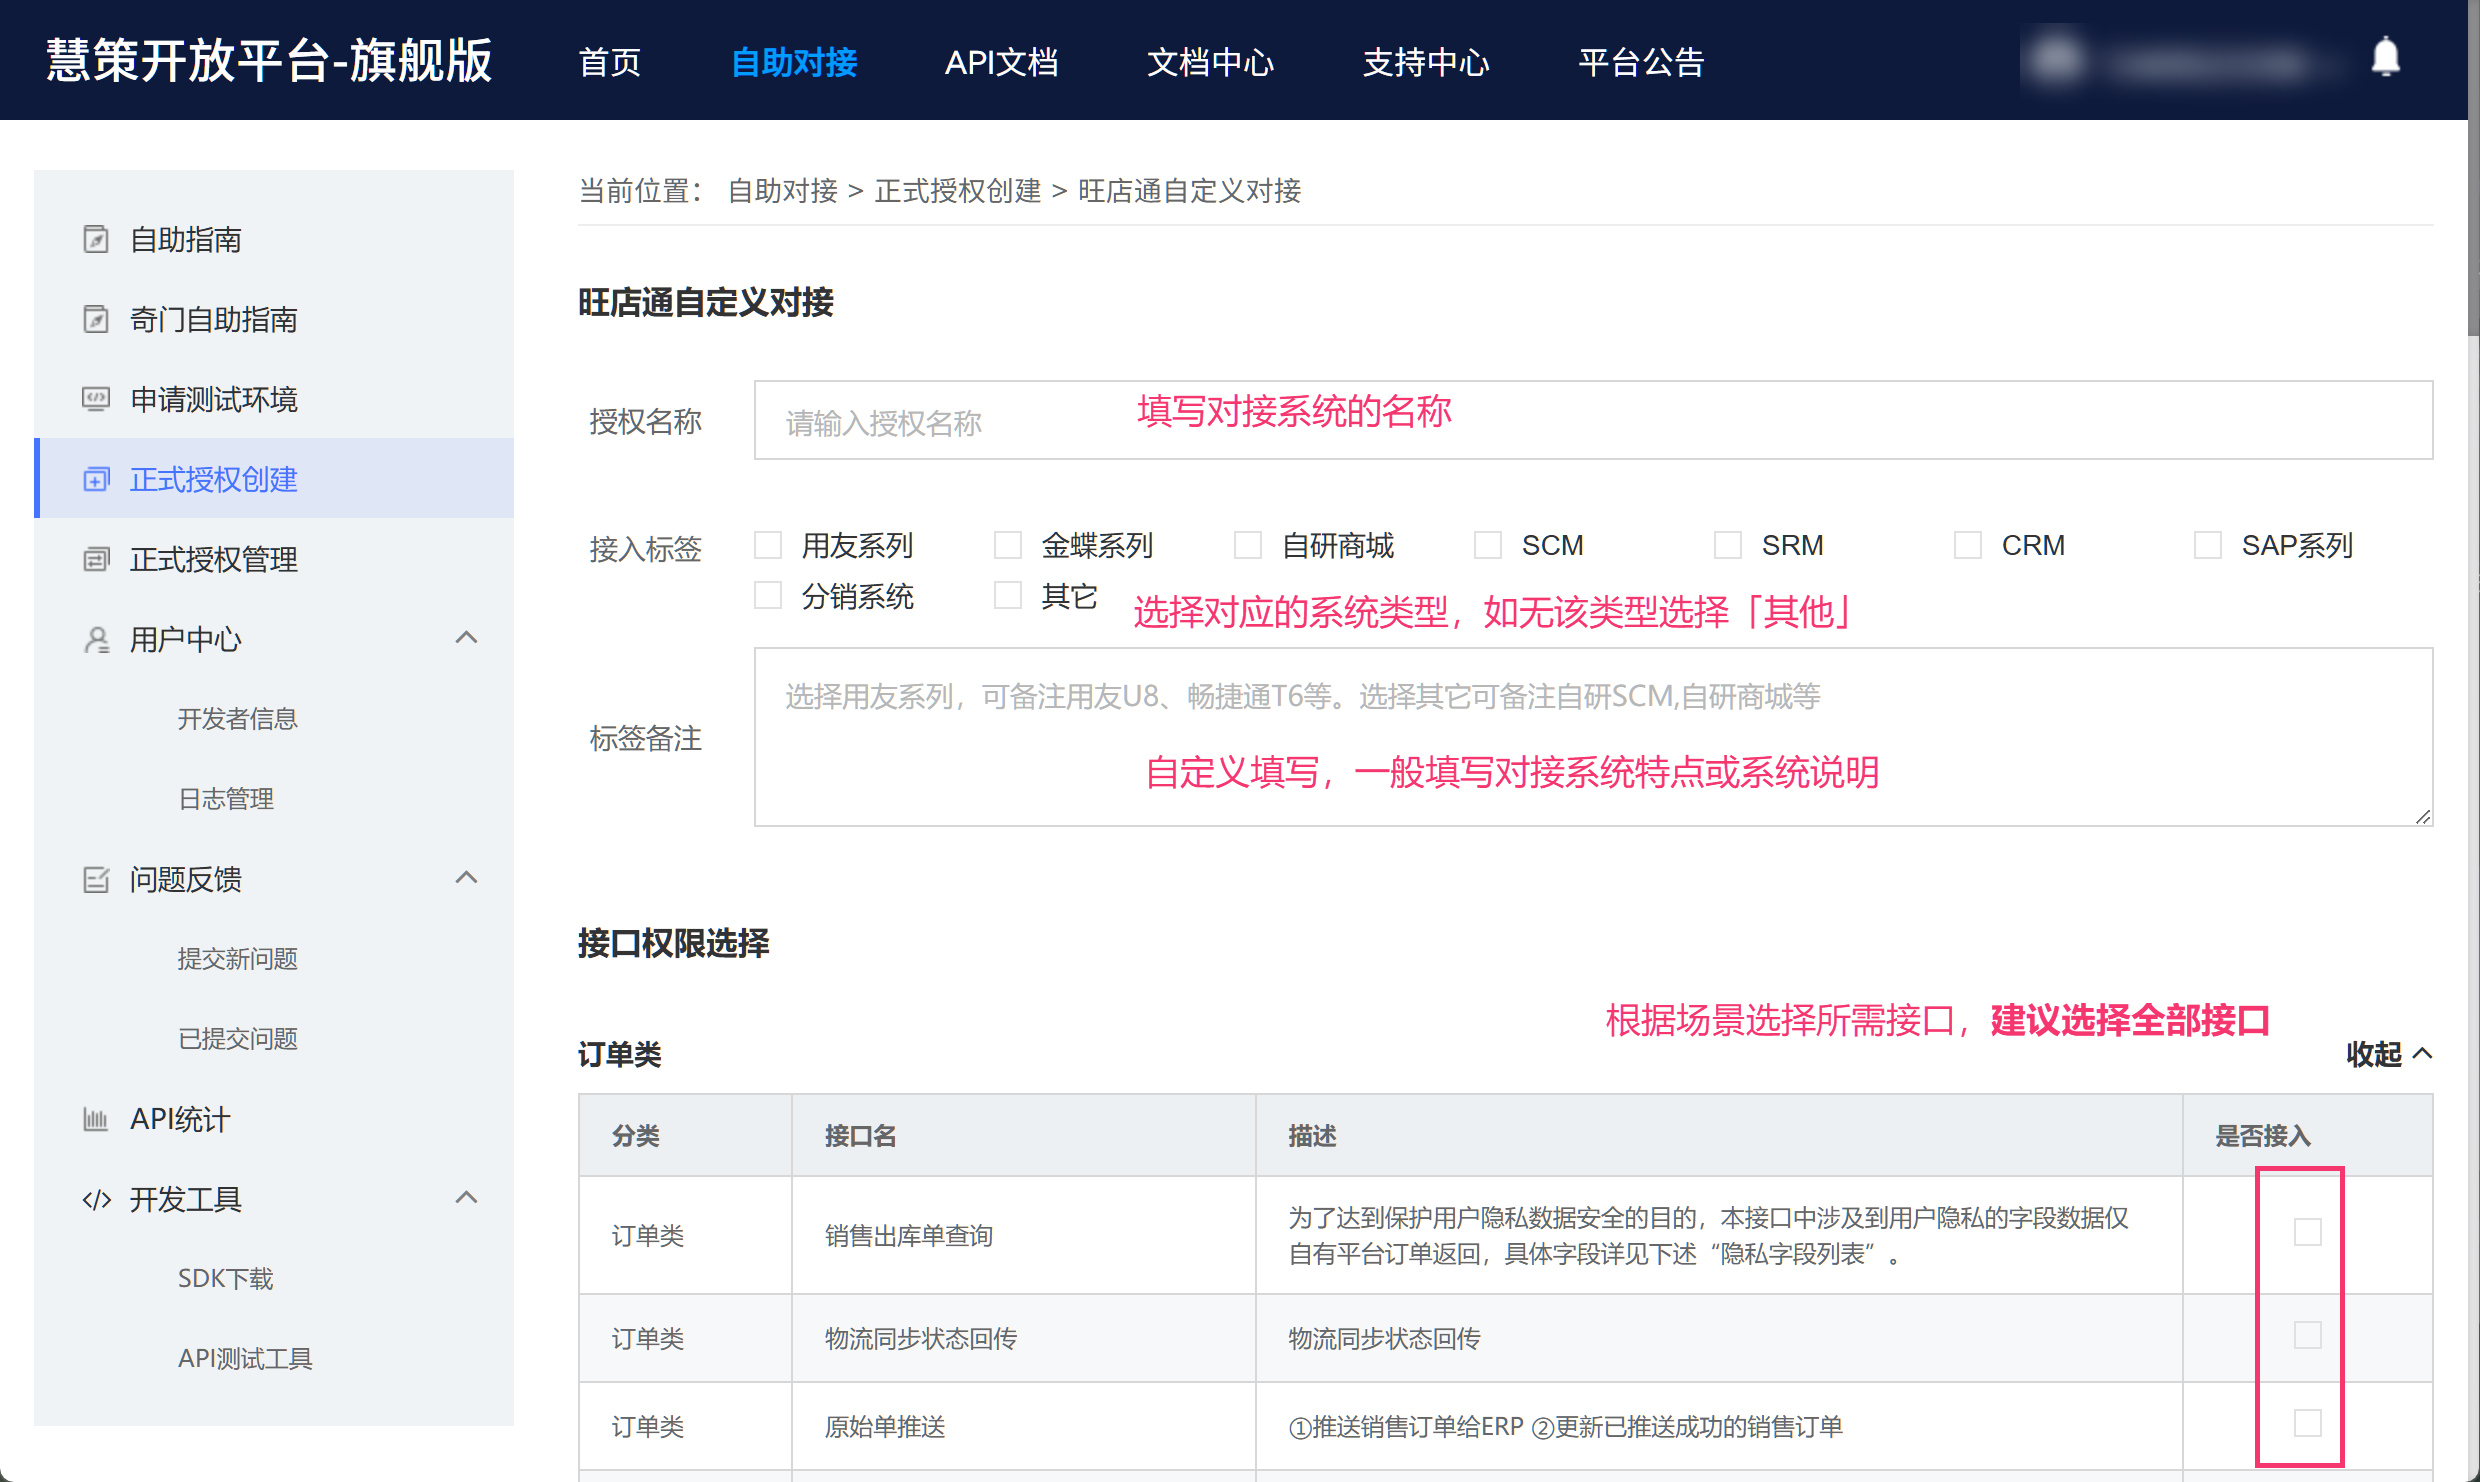Go to 首页 in top navigation
2480x1482 pixels.
coord(610,62)
